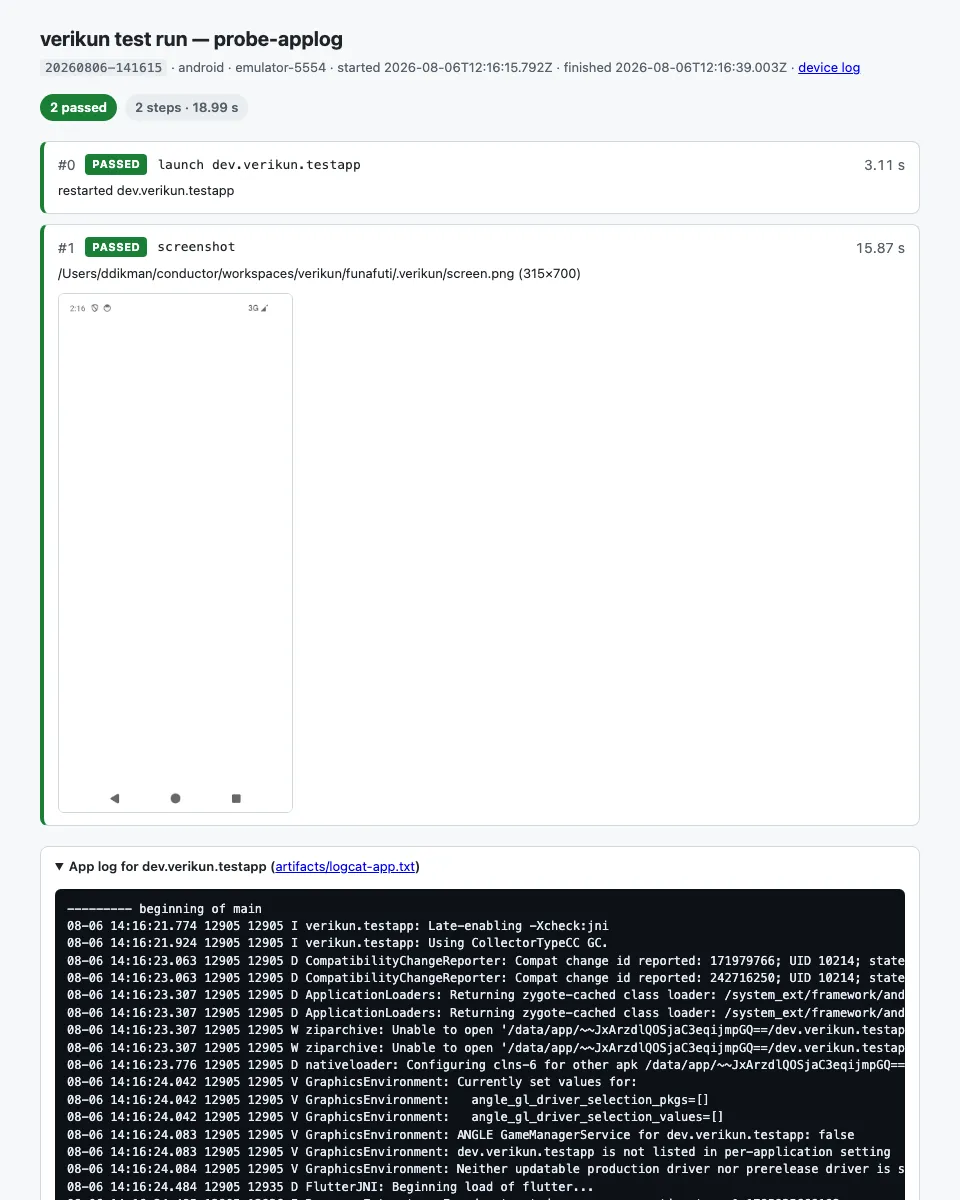
Task: Click the 'Late-enabling -Xcheck:jni' log line
Action: point(338,926)
